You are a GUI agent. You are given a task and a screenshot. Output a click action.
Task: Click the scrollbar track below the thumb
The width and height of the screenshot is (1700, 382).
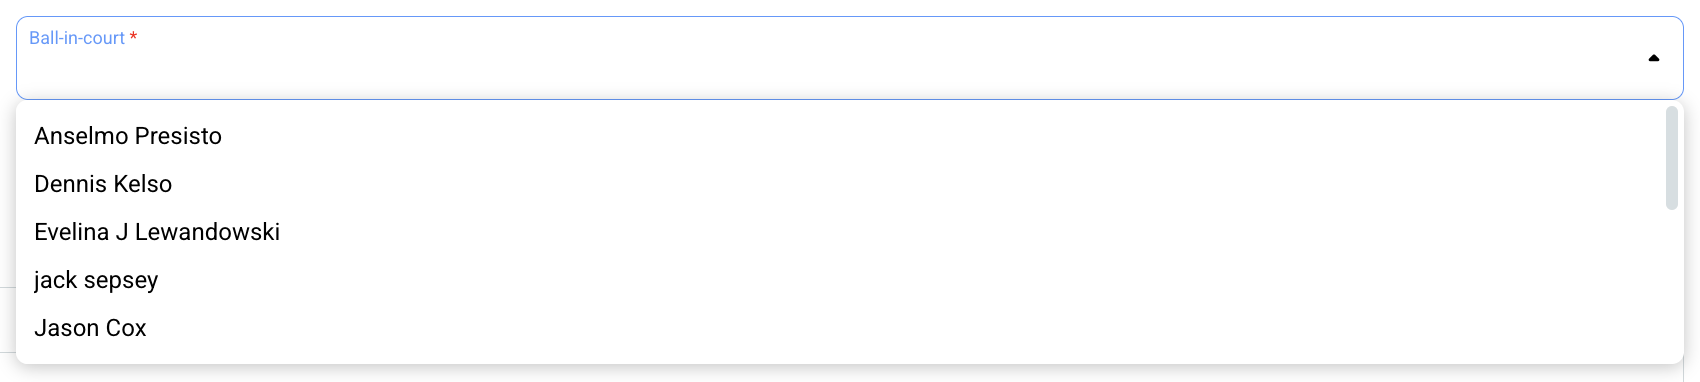(1671, 285)
